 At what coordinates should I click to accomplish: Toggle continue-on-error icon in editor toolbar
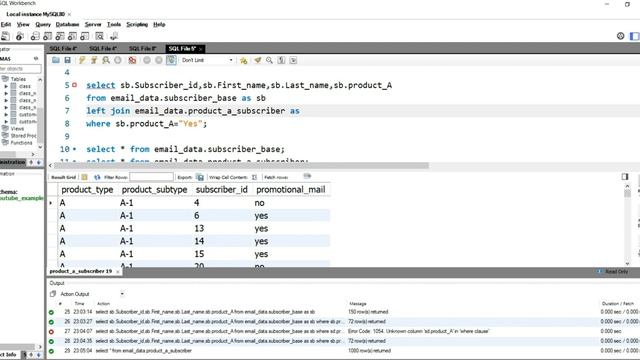pos(132,60)
